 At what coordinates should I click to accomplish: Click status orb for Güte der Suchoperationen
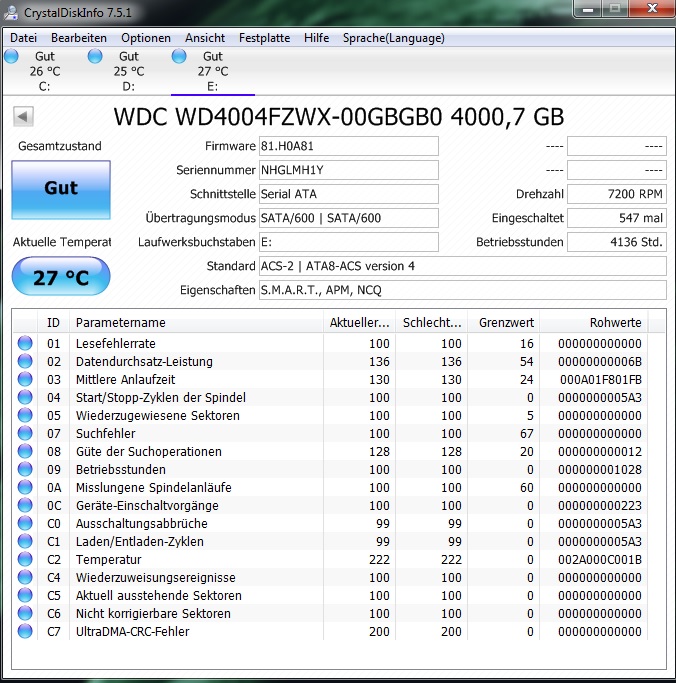tap(25, 451)
